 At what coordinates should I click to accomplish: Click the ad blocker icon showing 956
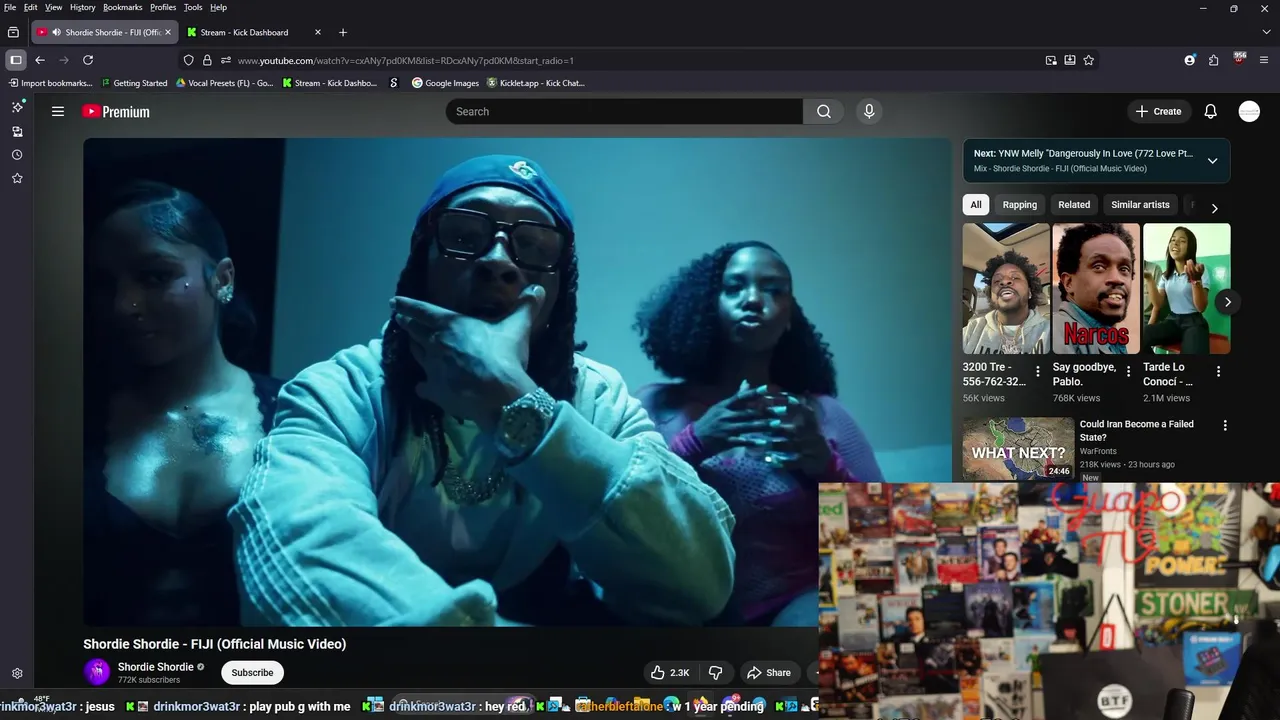coord(1240,59)
